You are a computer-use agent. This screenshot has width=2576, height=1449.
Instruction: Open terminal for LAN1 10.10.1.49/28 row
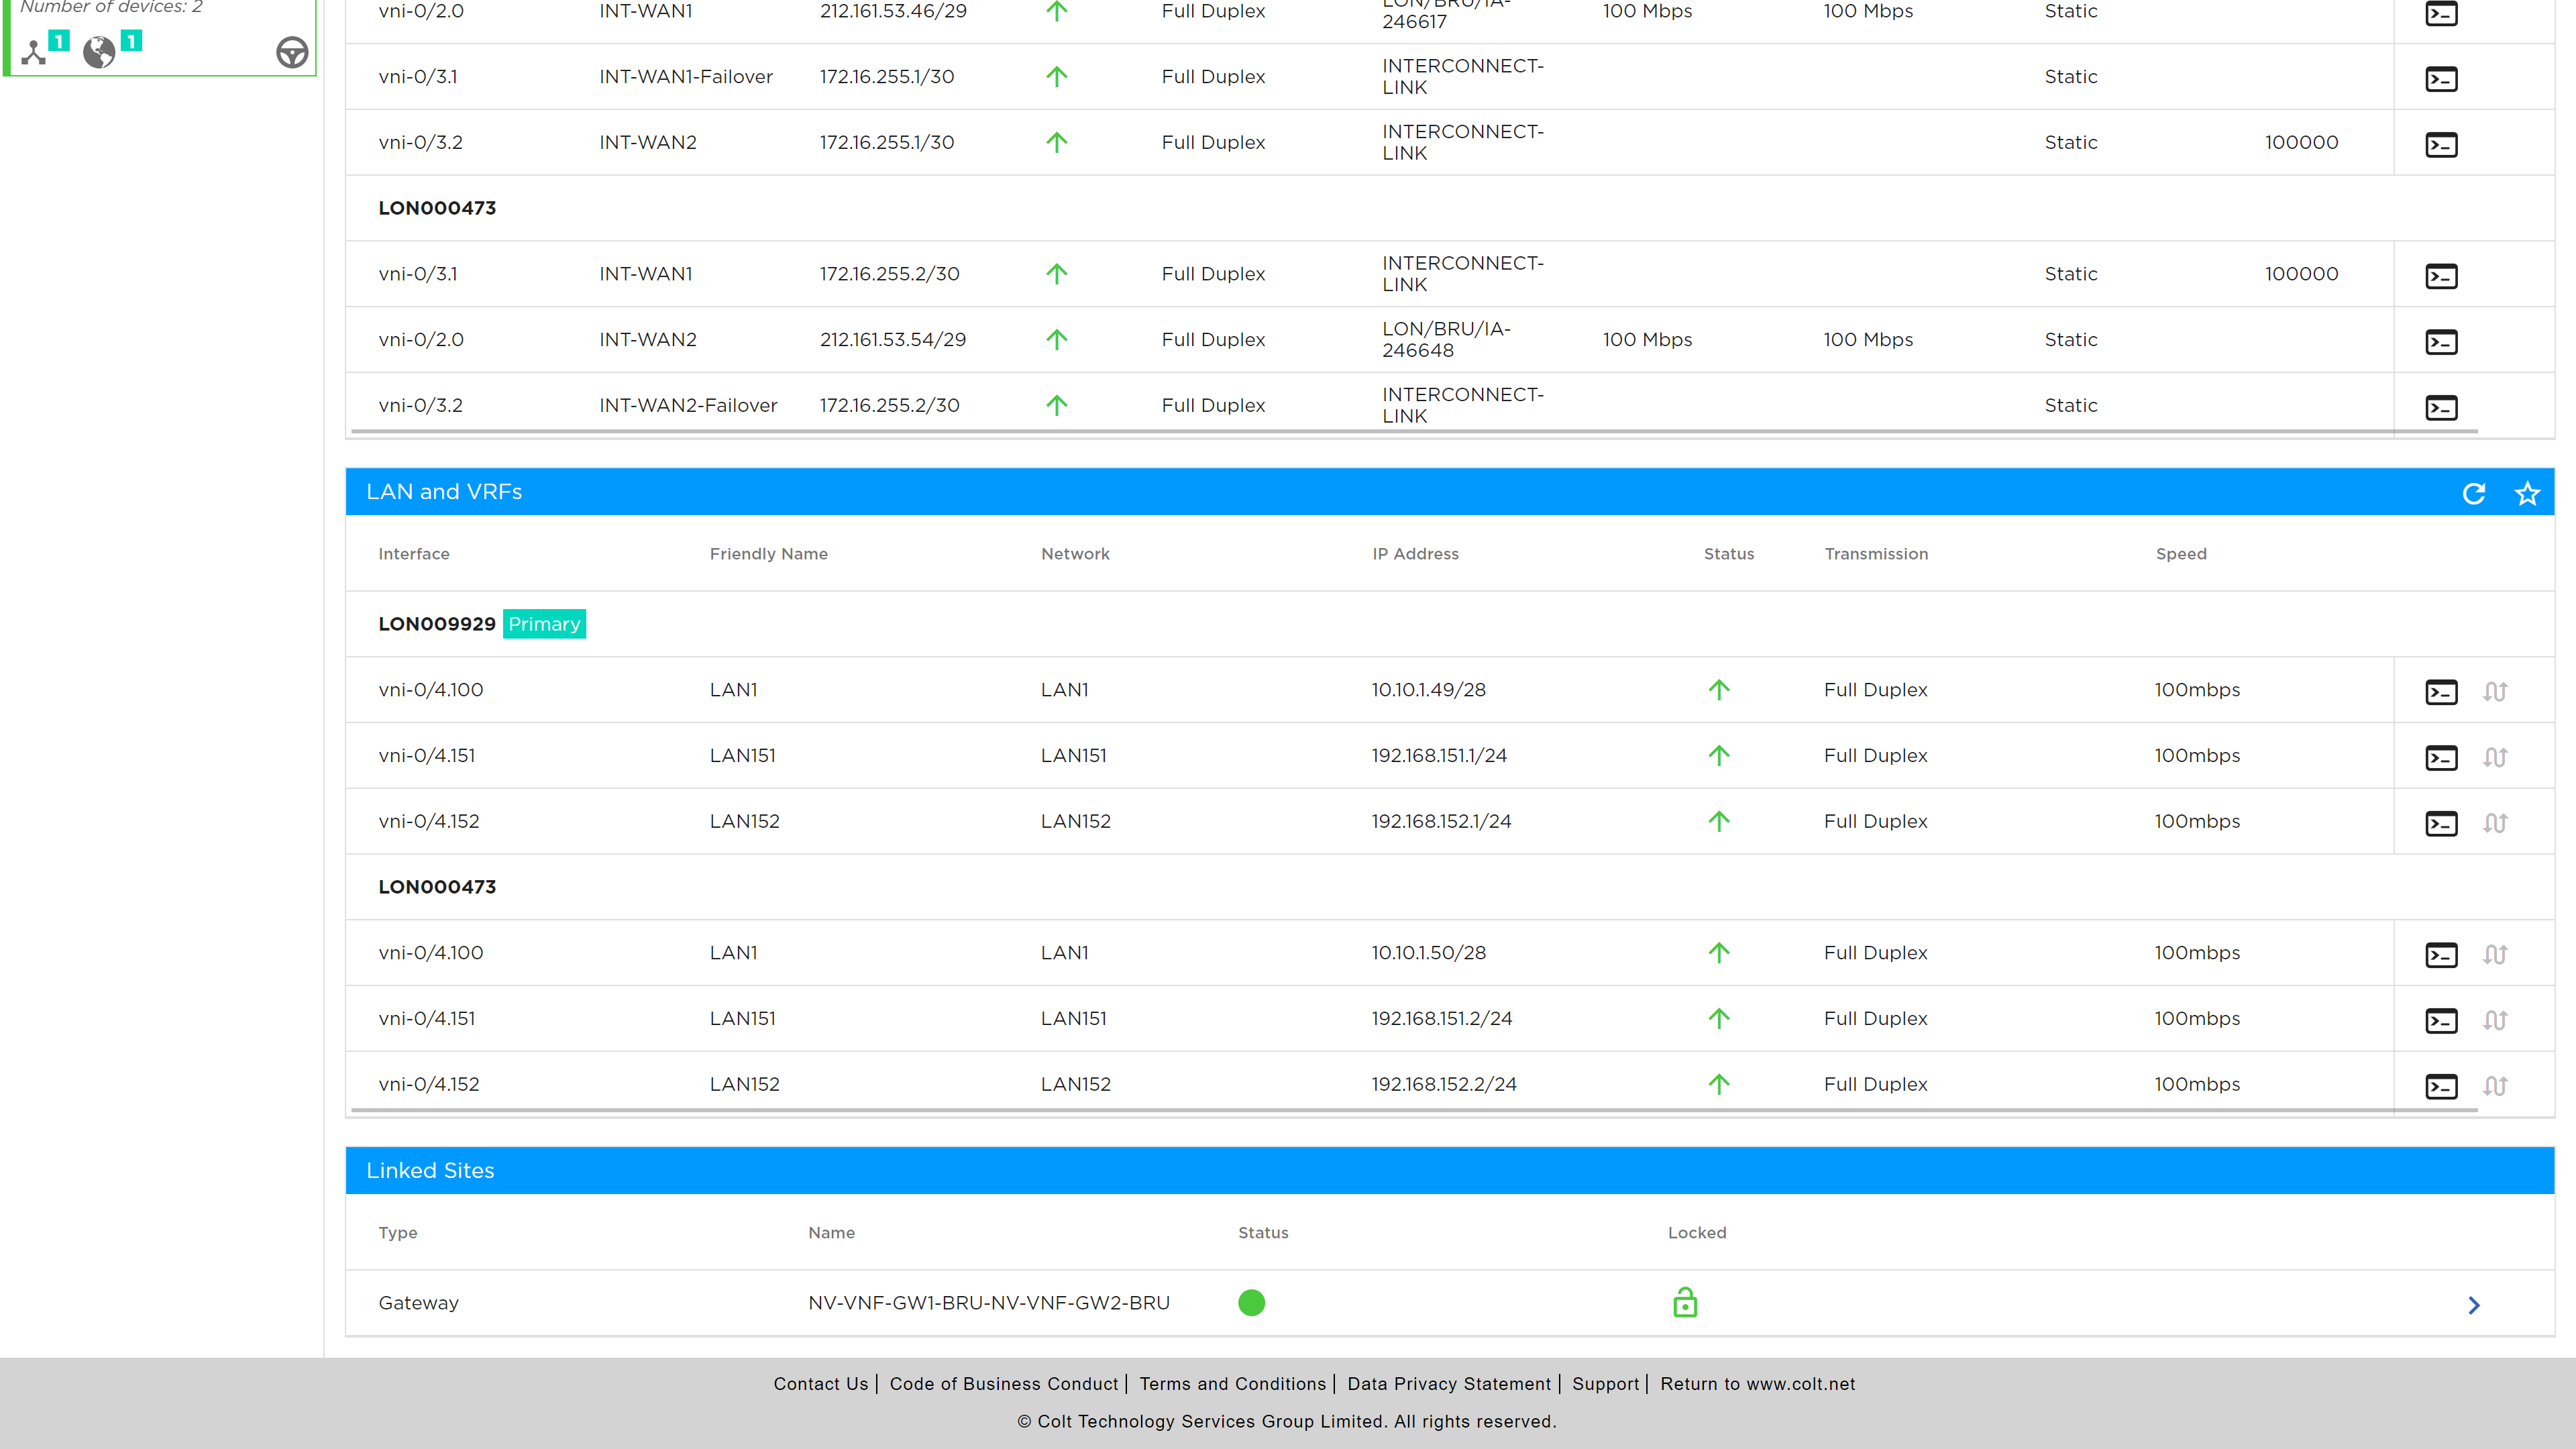click(2441, 692)
